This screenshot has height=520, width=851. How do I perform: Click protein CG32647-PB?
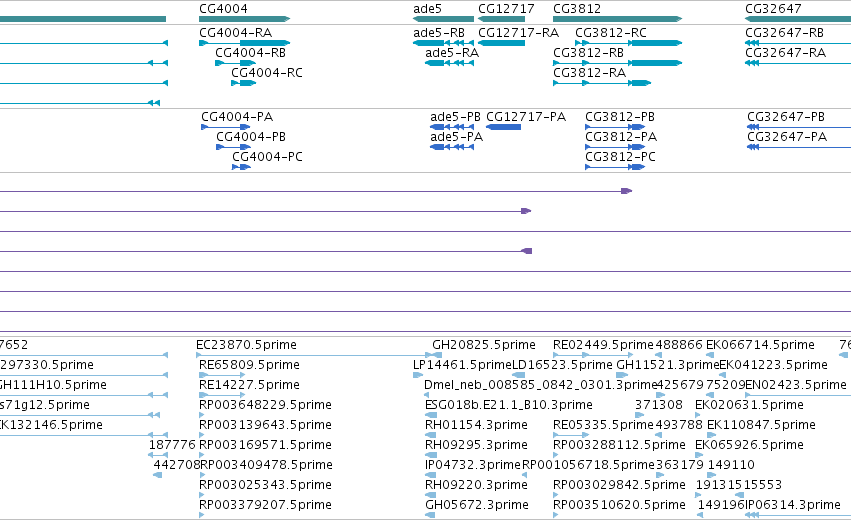[x=786, y=117]
